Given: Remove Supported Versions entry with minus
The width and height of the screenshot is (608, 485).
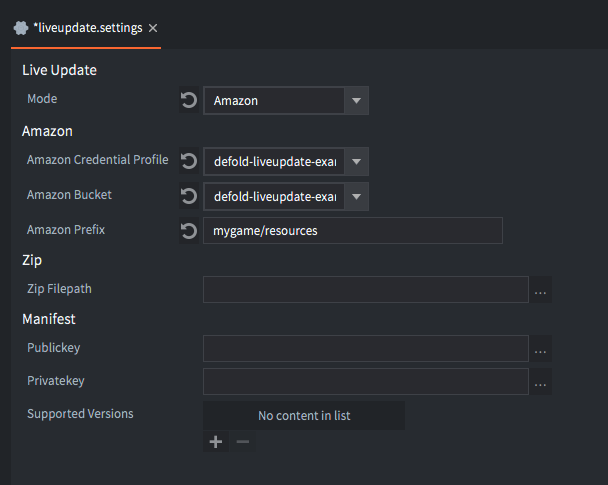Looking at the screenshot, I should (x=242, y=441).
